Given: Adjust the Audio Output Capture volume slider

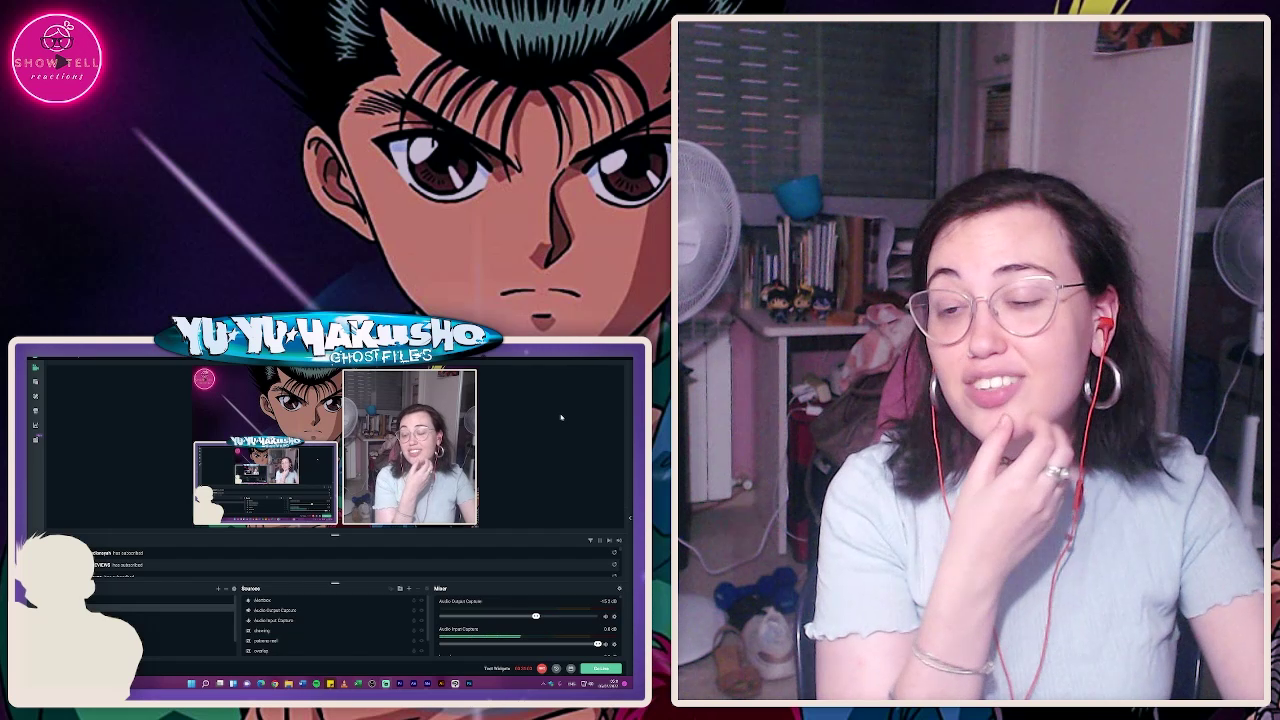Looking at the screenshot, I should click(x=536, y=616).
